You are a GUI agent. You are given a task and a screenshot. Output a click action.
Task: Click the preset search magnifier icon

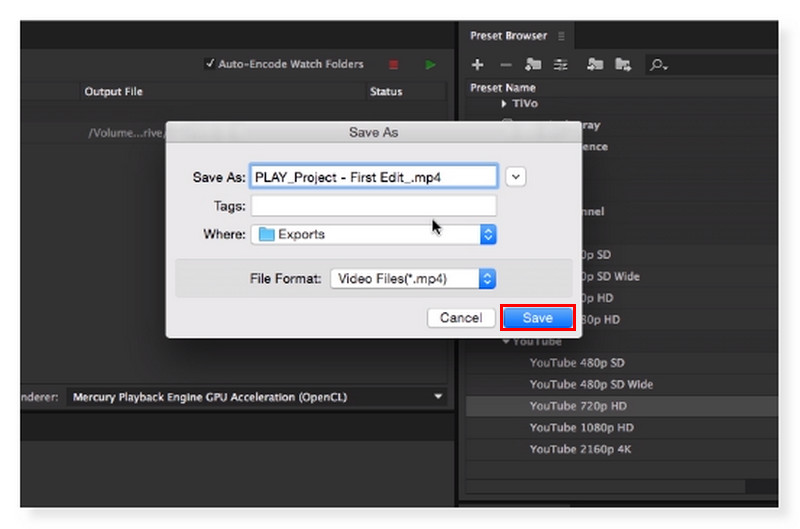coord(658,65)
